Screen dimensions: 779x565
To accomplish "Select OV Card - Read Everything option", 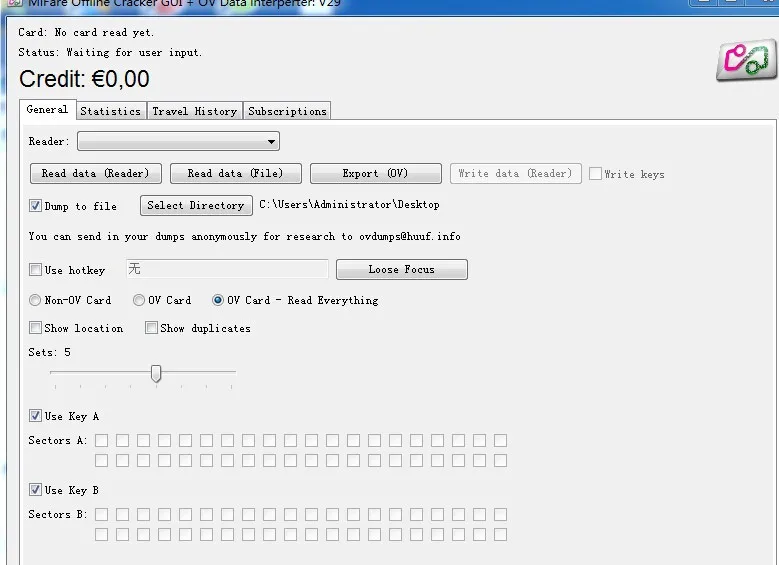I will [x=218, y=300].
